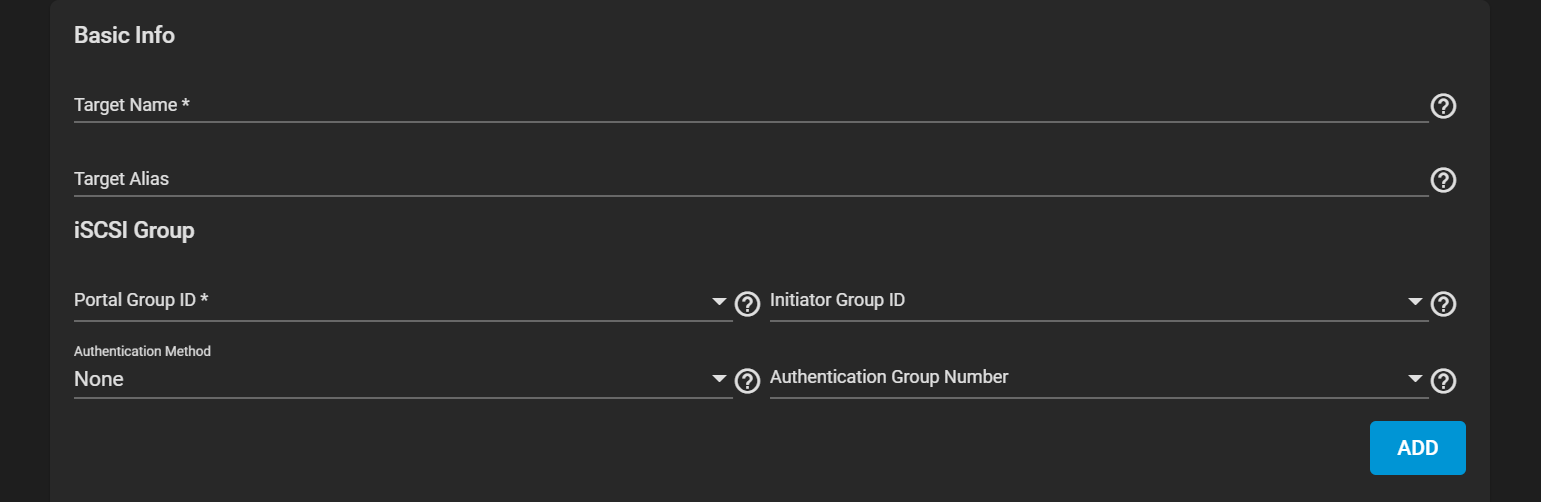The height and width of the screenshot is (502, 1541).
Task: Open help tooltip for Target Name
Action: click(1443, 106)
